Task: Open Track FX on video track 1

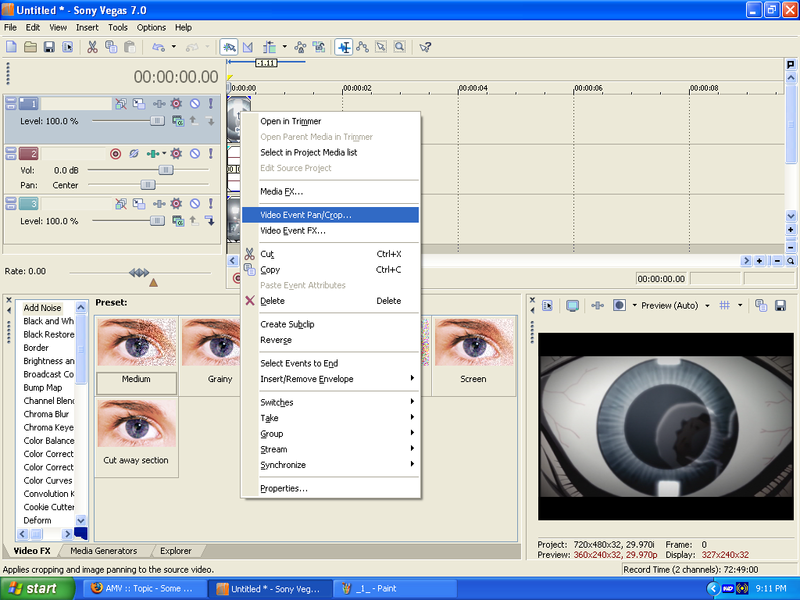Action: point(176,104)
